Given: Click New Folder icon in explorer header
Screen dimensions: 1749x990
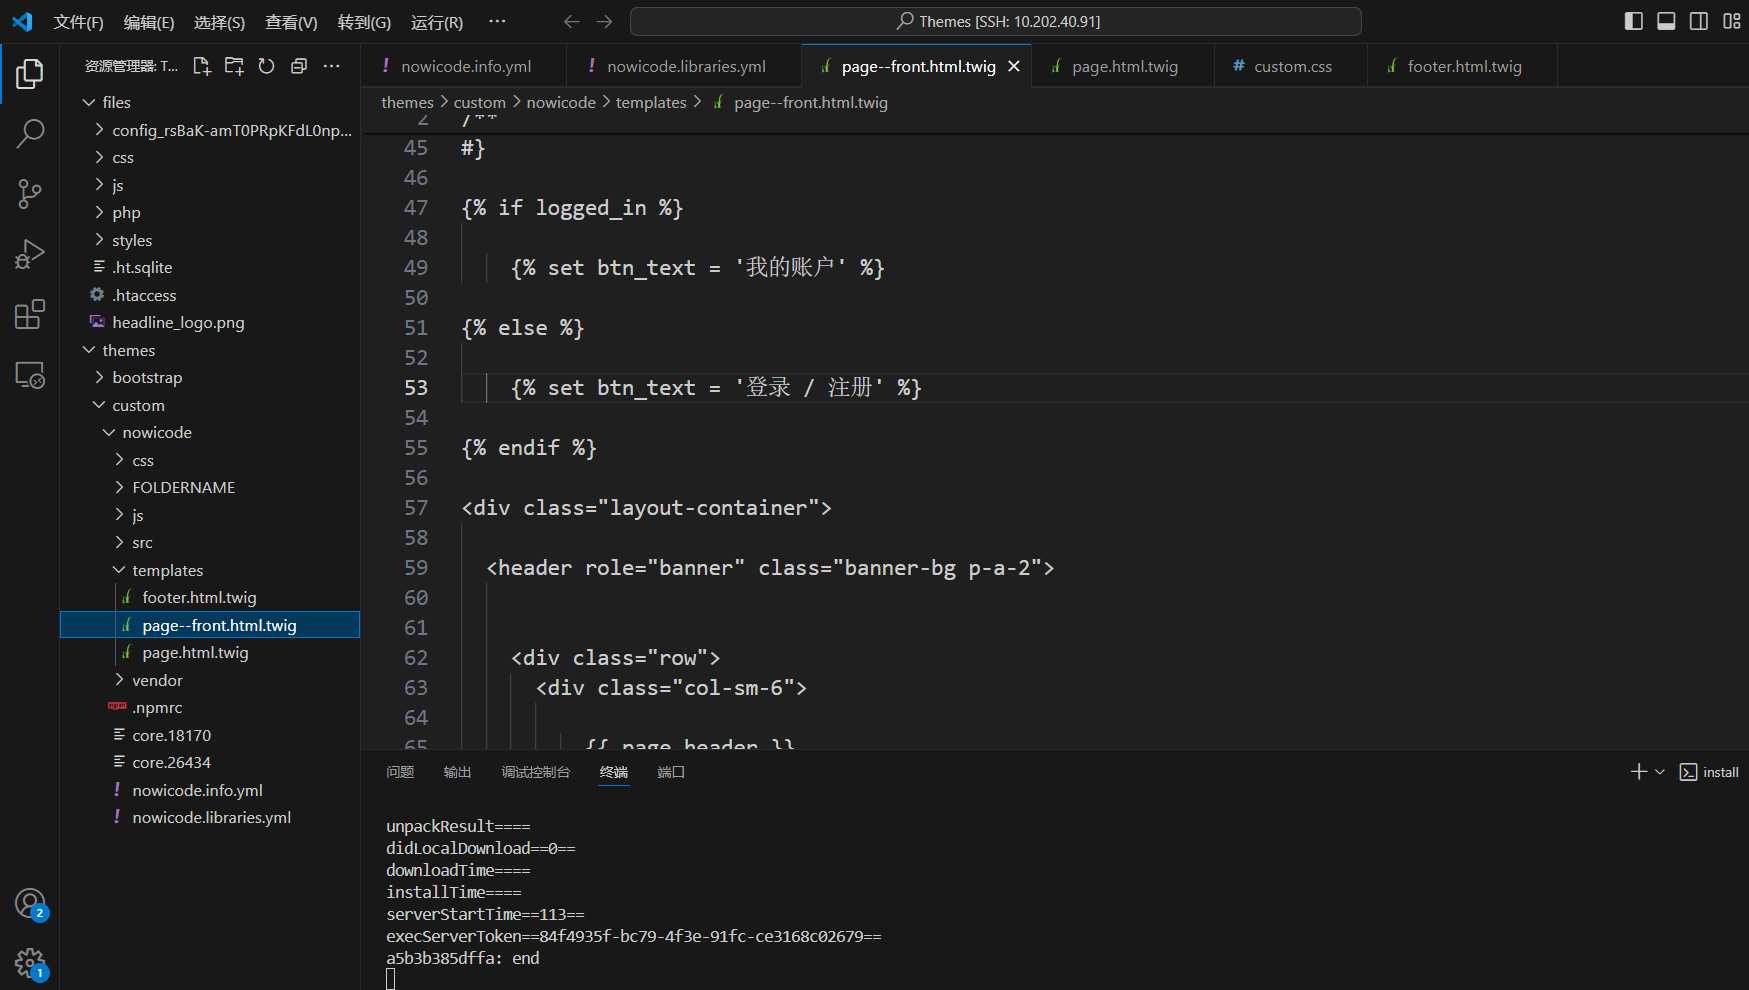Looking at the screenshot, I should 234,66.
